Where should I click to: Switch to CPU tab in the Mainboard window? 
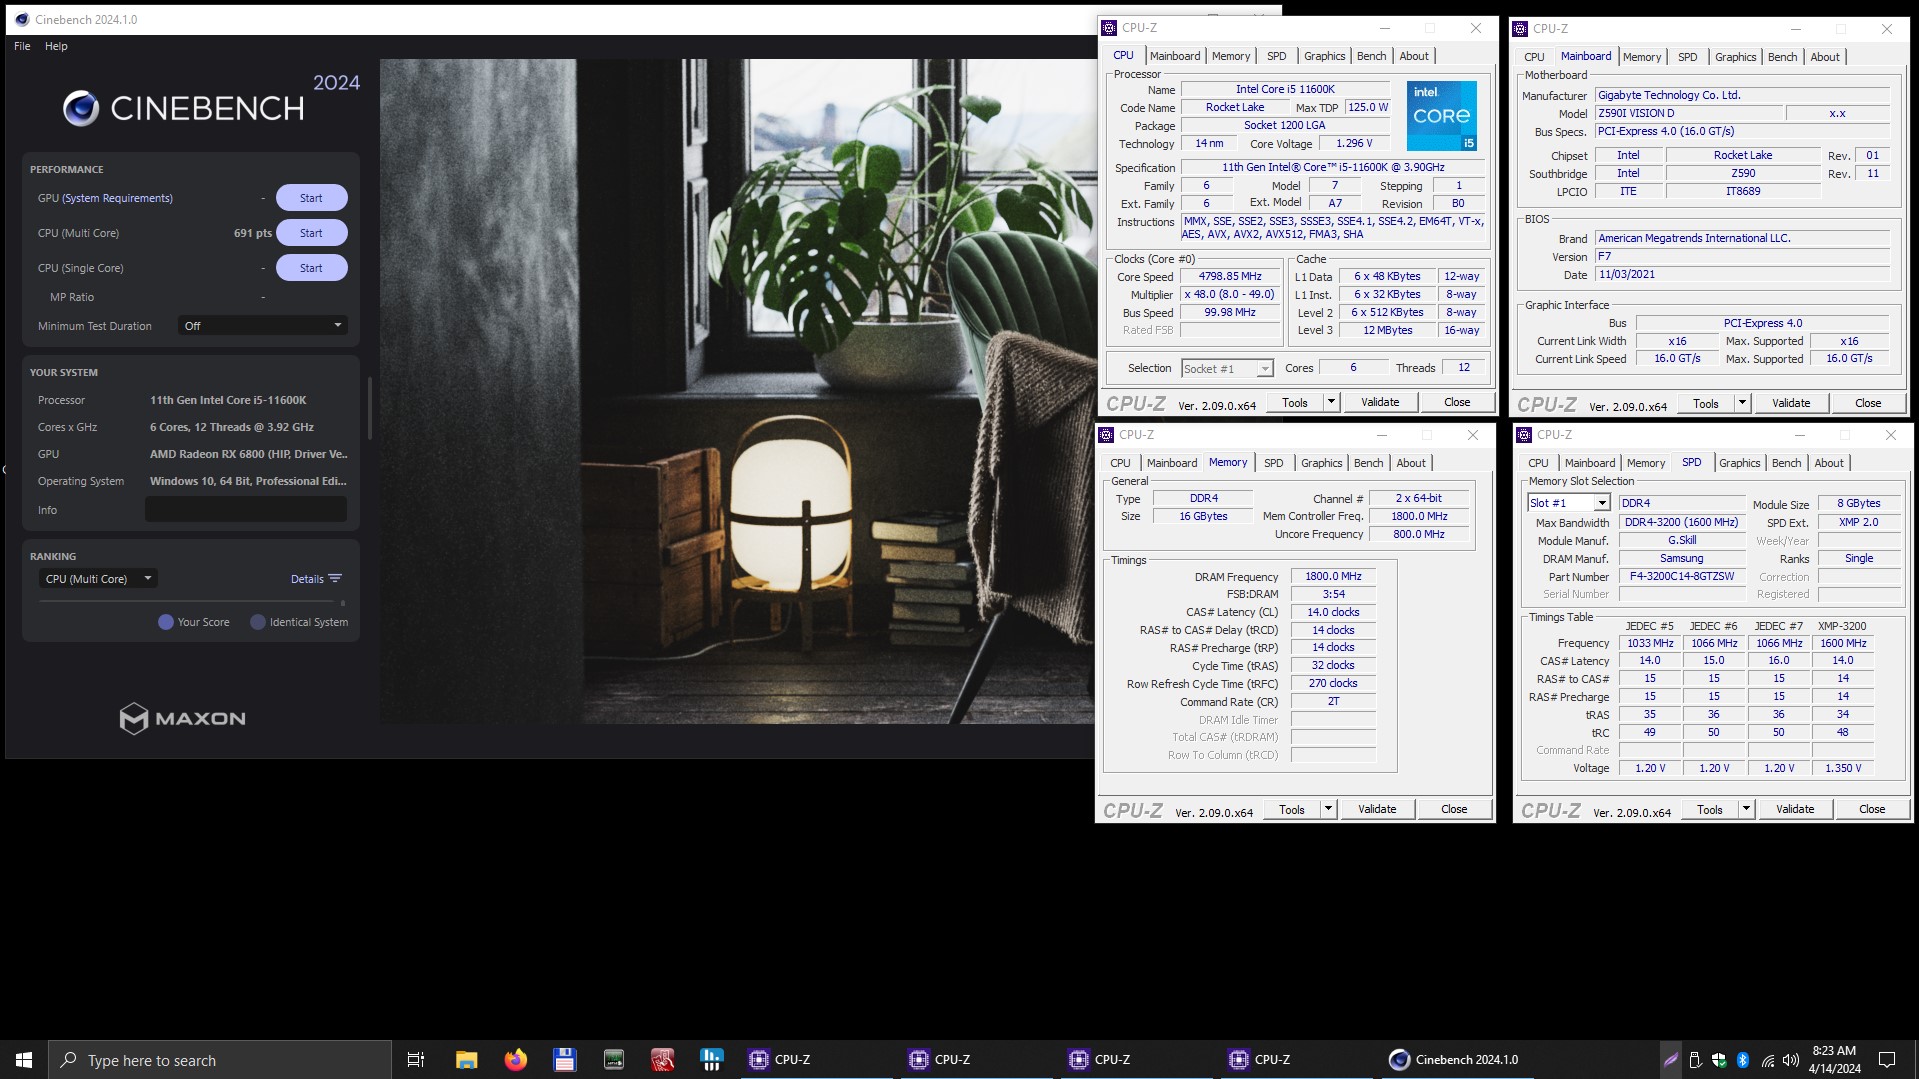pyautogui.click(x=1534, y=57)
